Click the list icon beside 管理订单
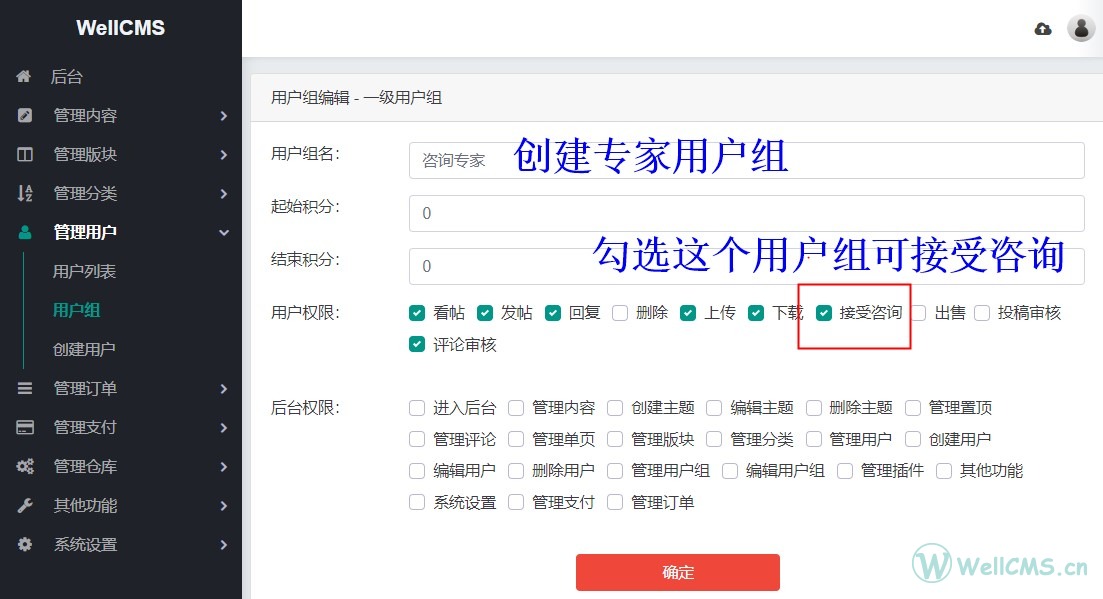 coord(25,388)
